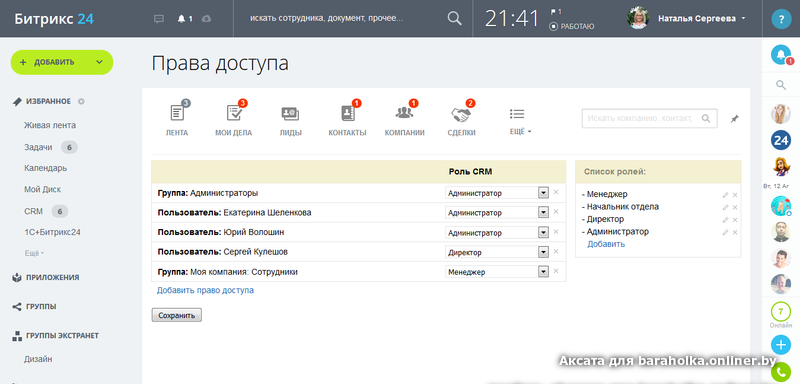Click search icon in CRM search field

tap(706, 118)
